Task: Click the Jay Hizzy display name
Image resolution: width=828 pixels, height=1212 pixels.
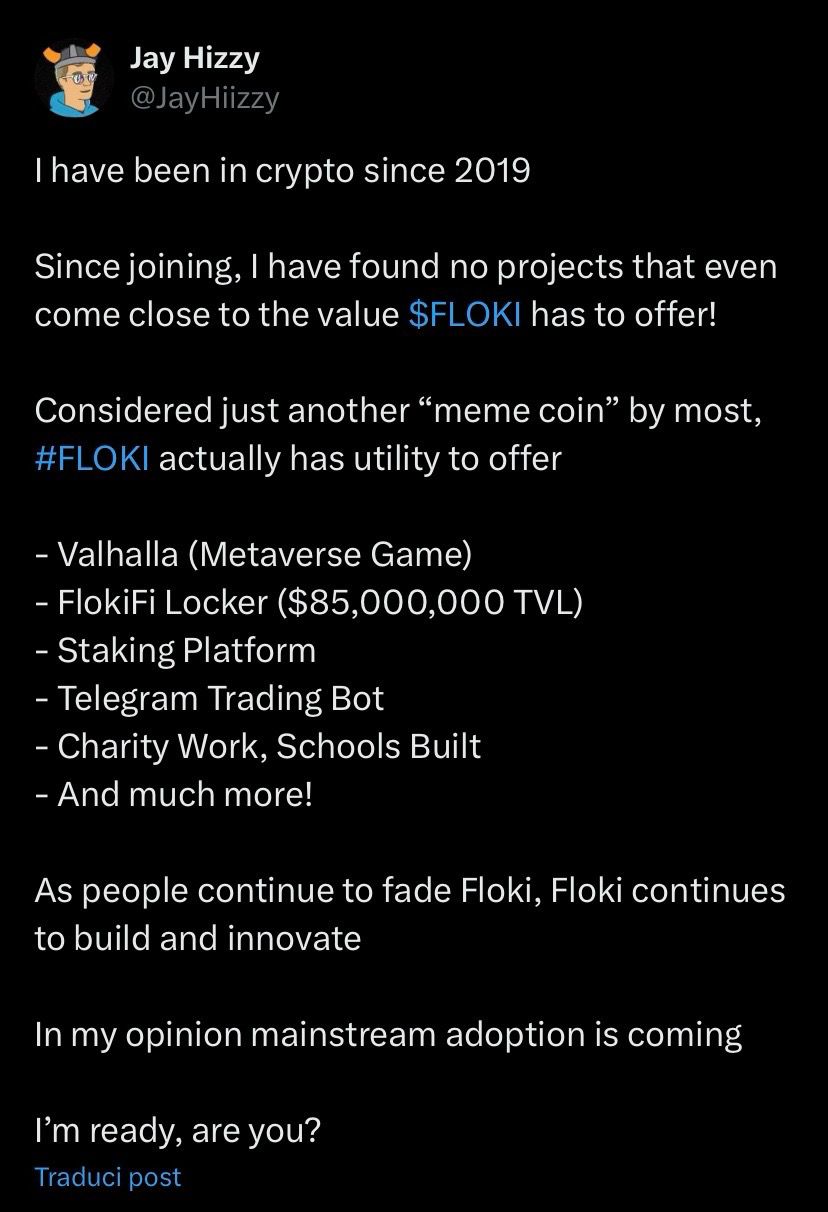Action: [x=195, y=59]
